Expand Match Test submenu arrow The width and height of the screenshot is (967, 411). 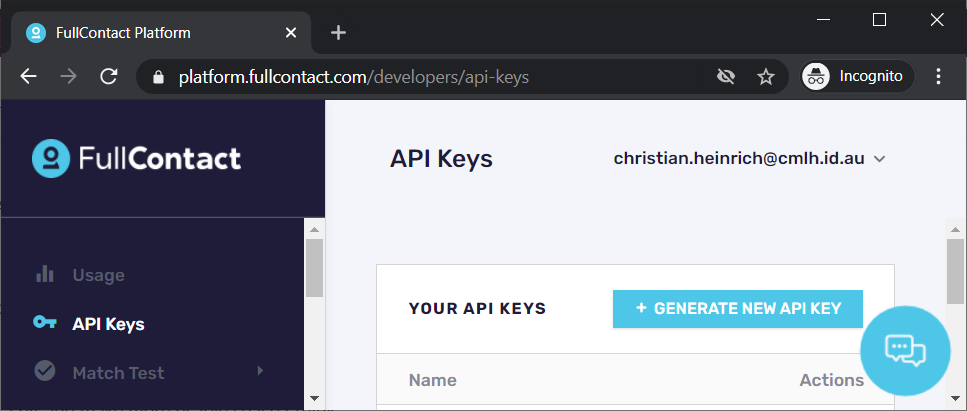[x=260, y=371]
